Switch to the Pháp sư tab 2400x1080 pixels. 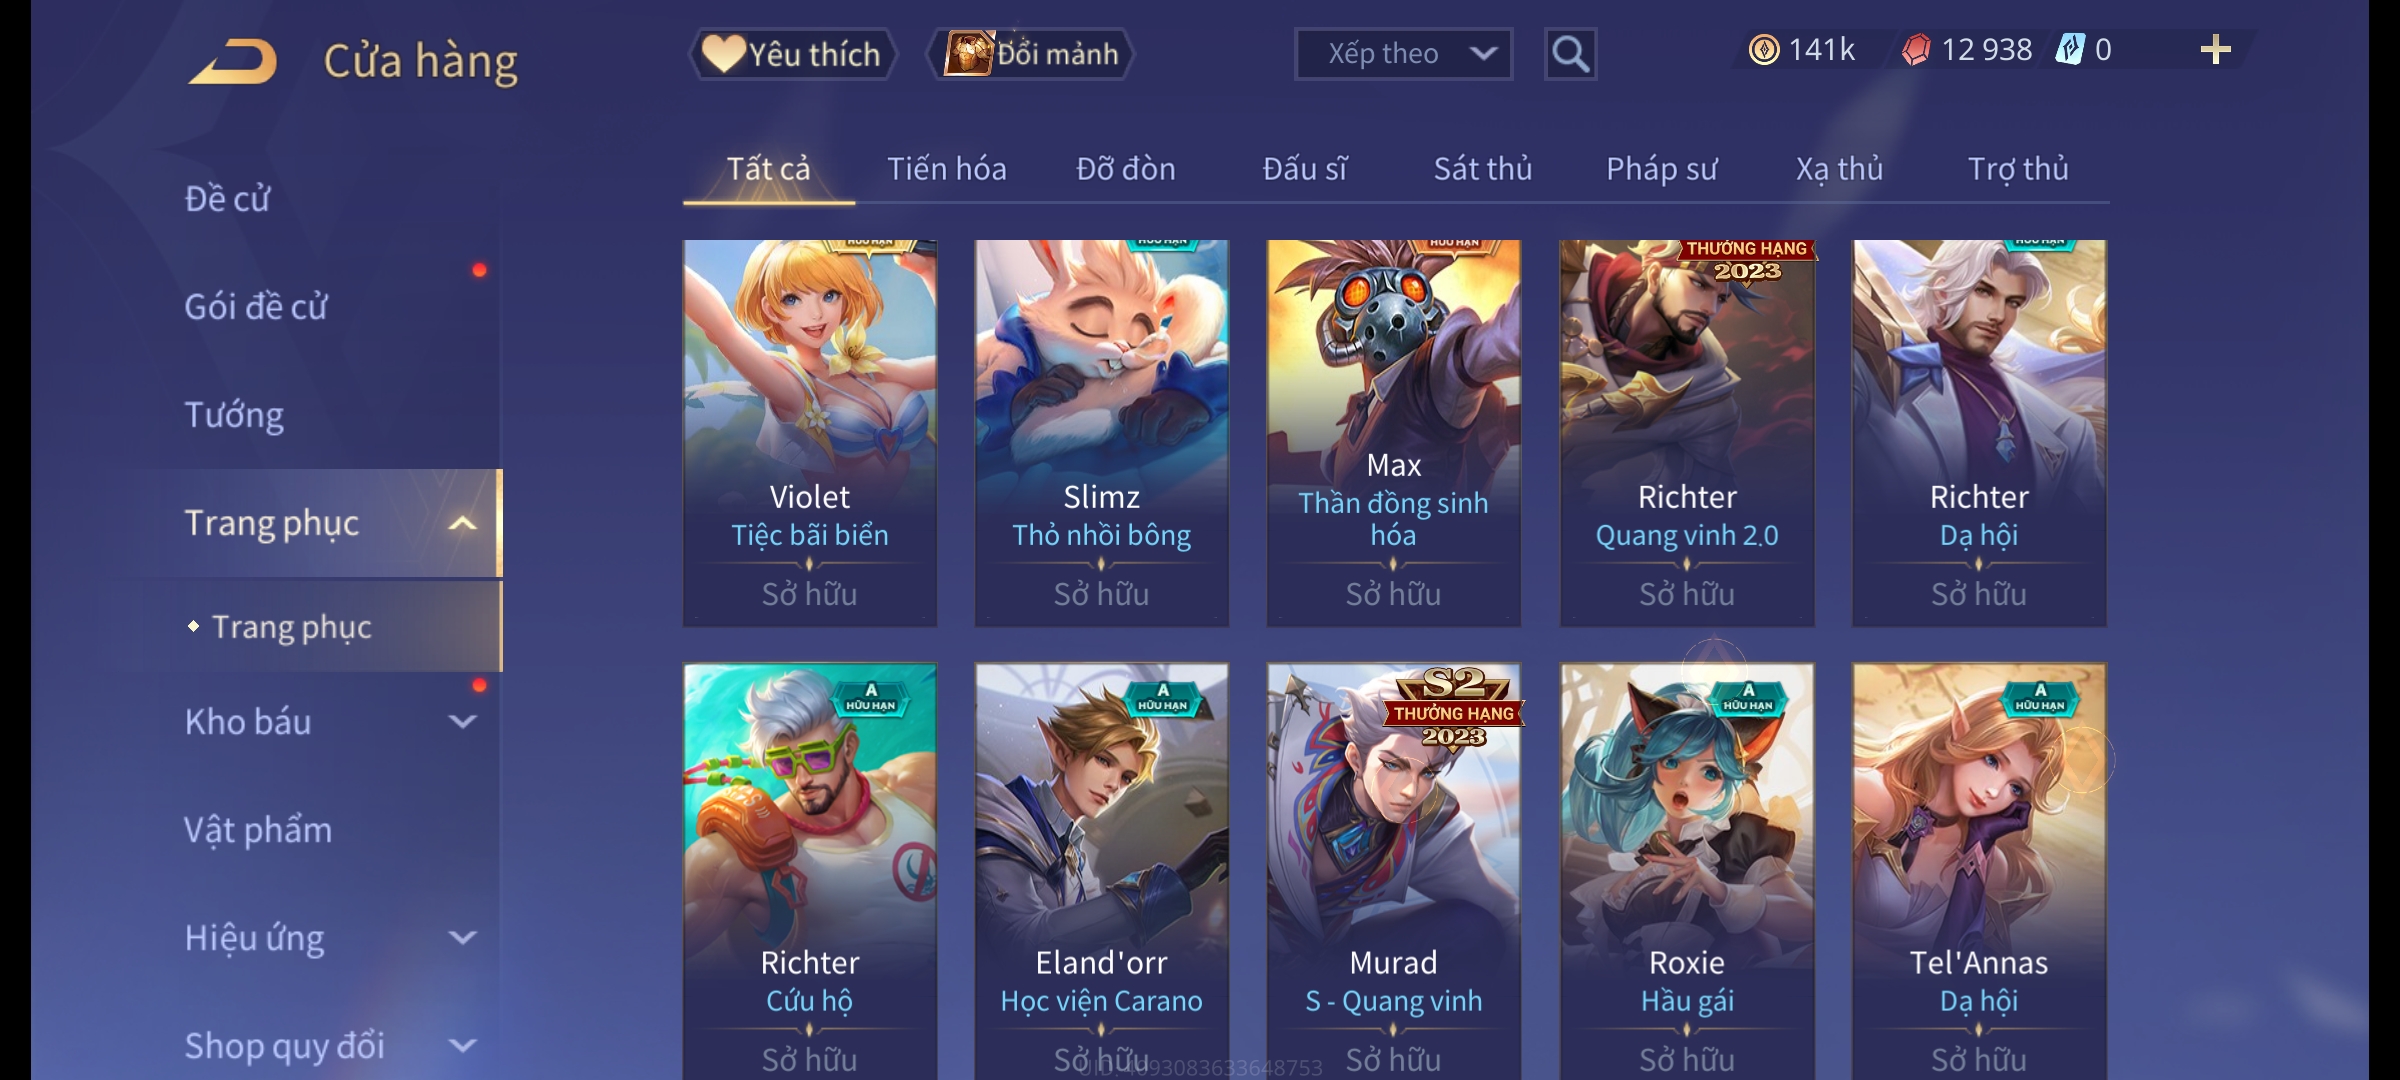(1661, 169)
